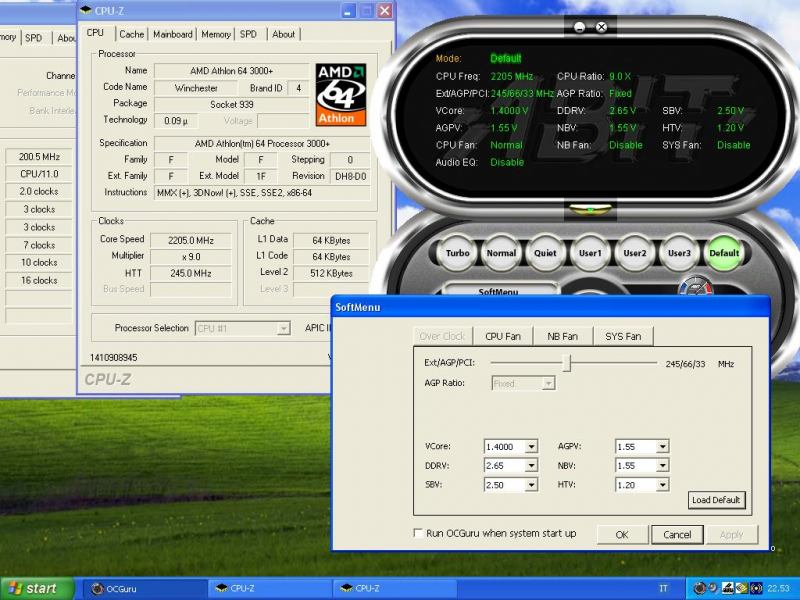Select the CPU tab in CPU-Z
This screenshot has width=800, height=600.
(95, 33)
